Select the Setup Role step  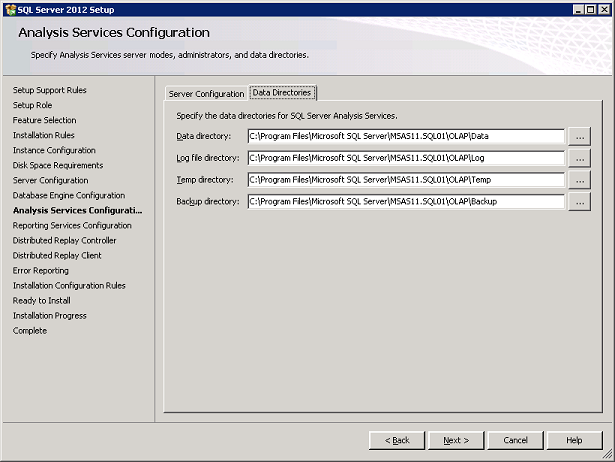32,105
